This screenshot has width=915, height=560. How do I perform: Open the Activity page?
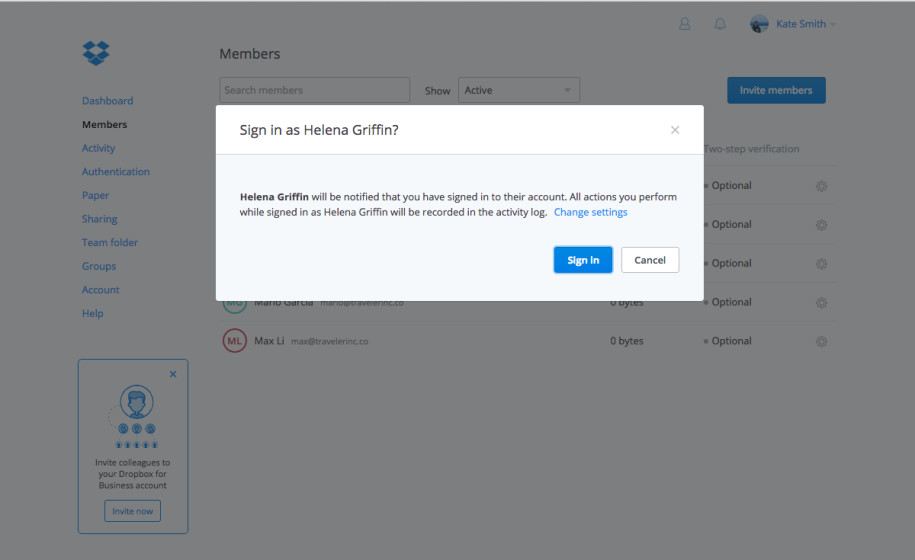pos(98,148)
